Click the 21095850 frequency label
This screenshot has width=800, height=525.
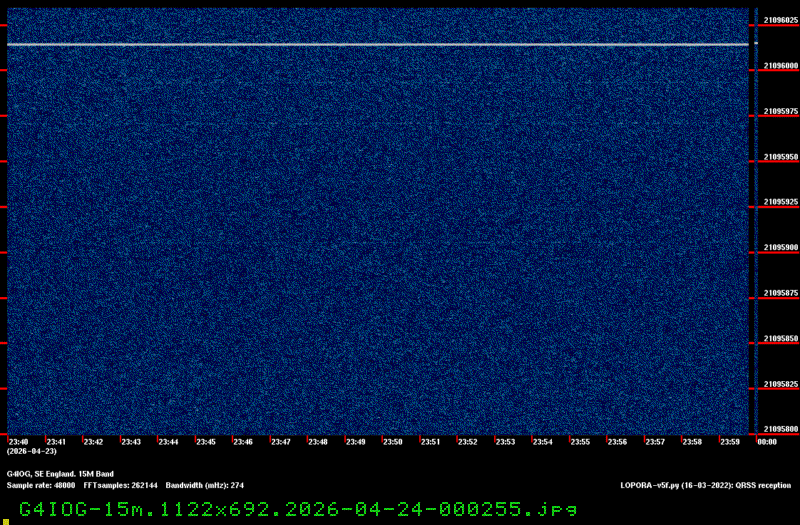tap(780, 339)
